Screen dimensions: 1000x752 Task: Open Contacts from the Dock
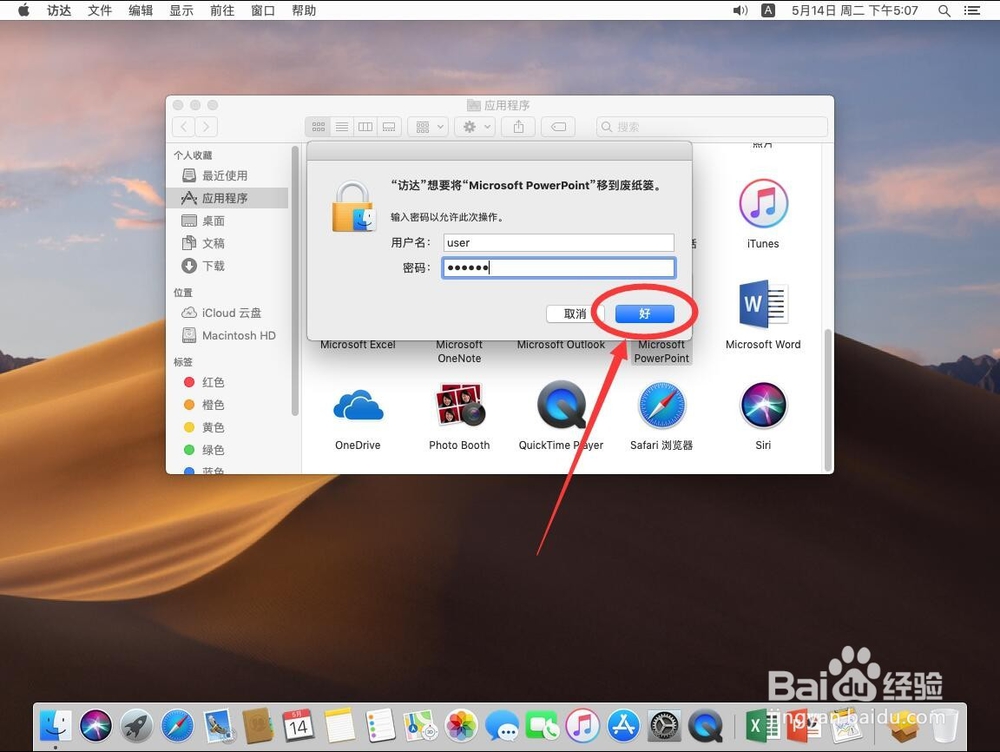(x=258, y=725)
